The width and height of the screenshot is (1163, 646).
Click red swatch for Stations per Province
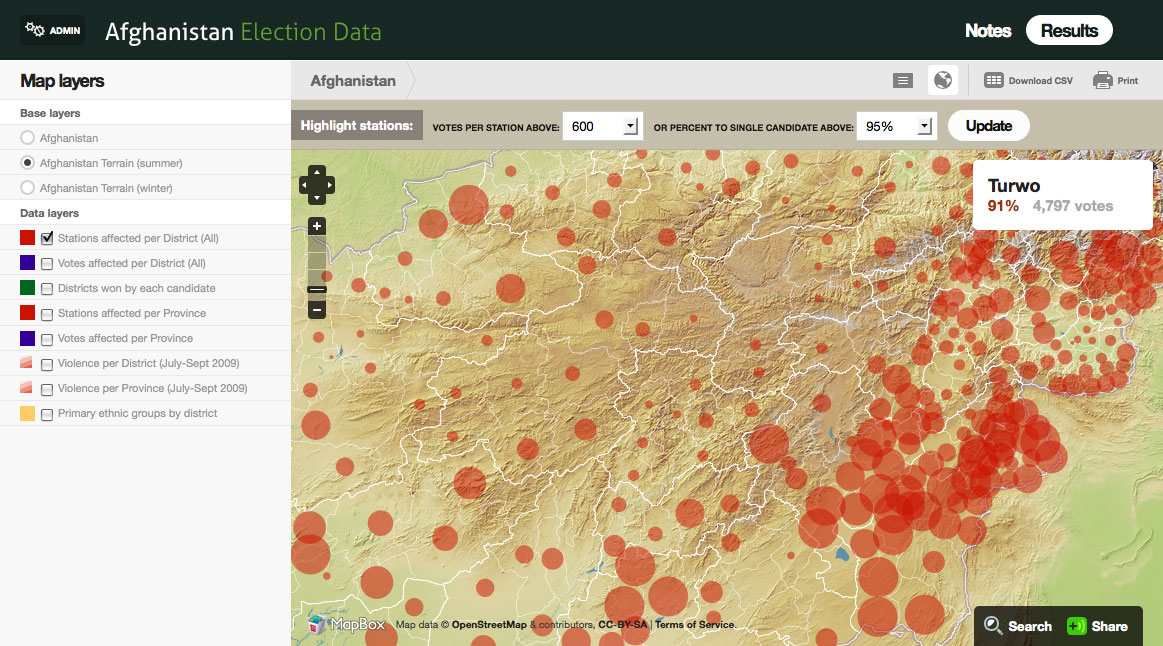coord(27,313)
